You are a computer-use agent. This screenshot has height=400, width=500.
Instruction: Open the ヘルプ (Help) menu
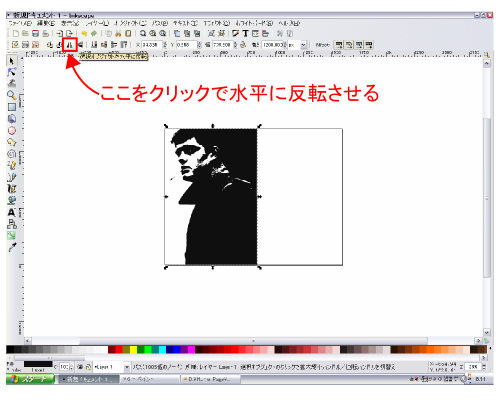pyautogui.click(x=289, y=23)
